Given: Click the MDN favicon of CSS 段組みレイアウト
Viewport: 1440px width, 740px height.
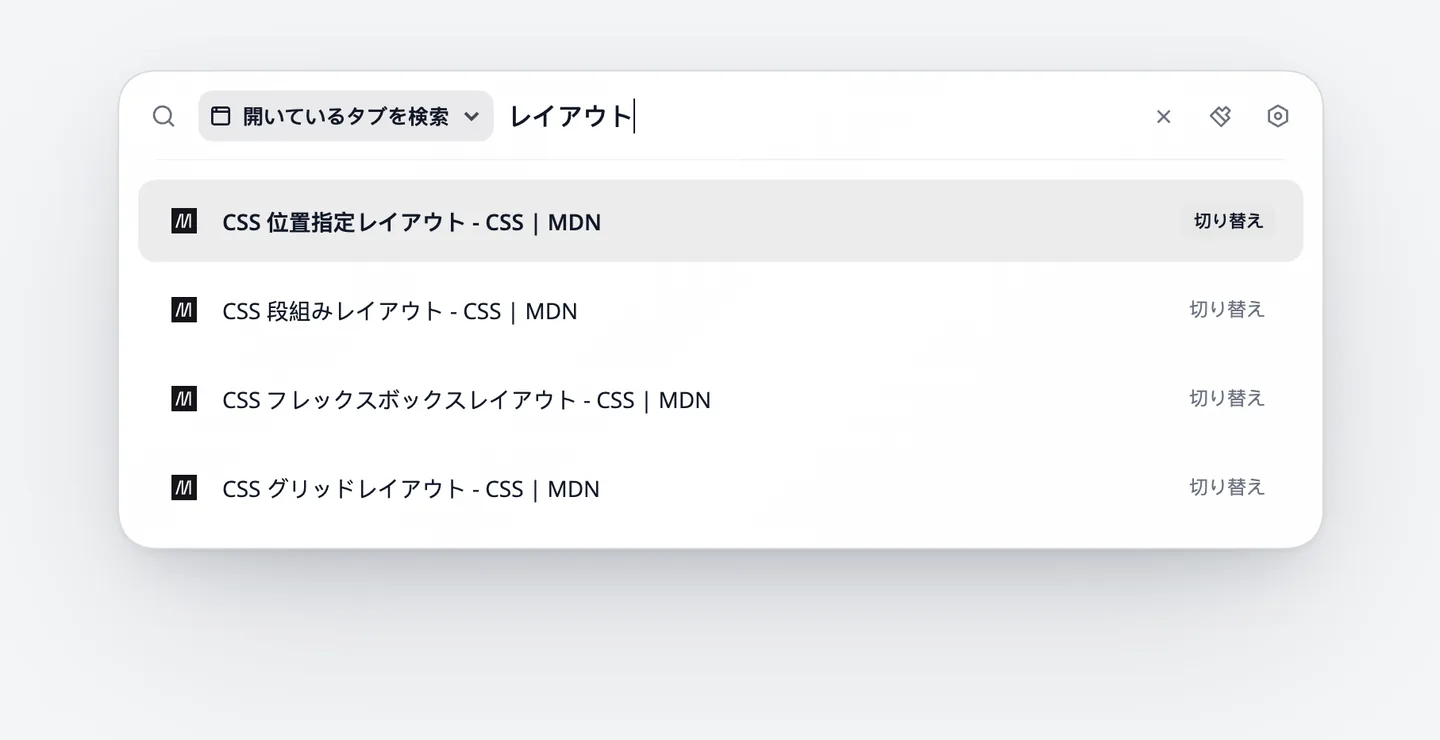Looking at the screenshot, I should [x=184, y=310].
